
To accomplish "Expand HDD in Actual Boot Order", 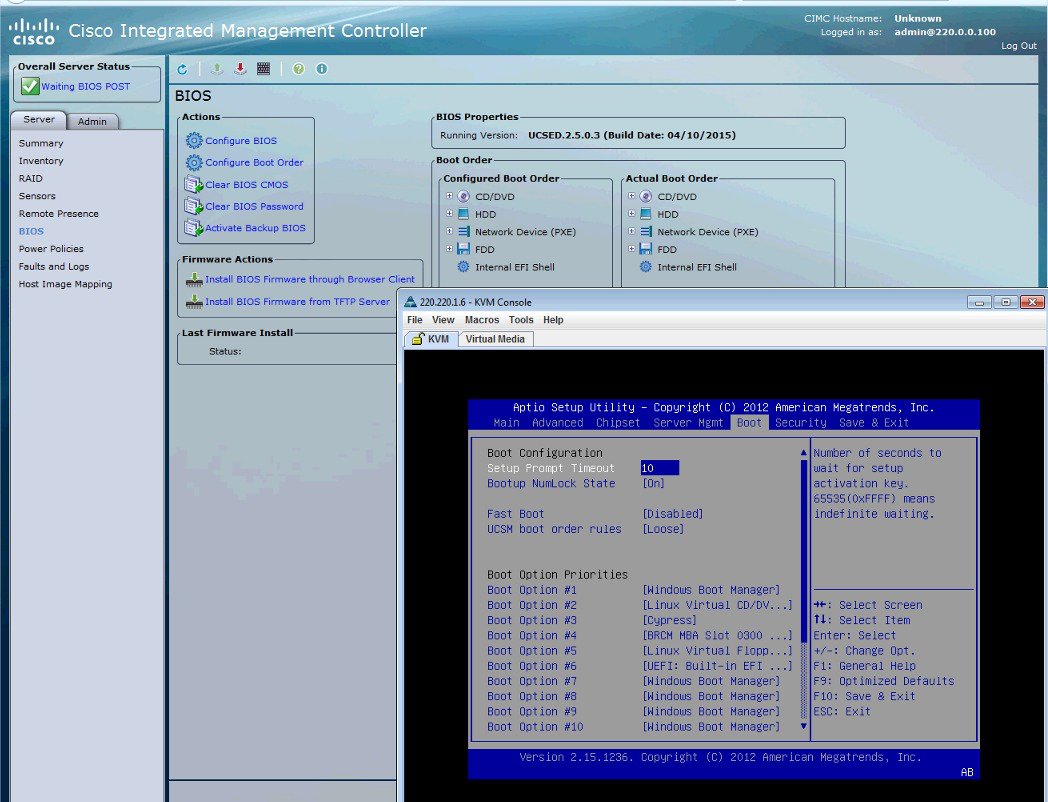I will 632,215.
